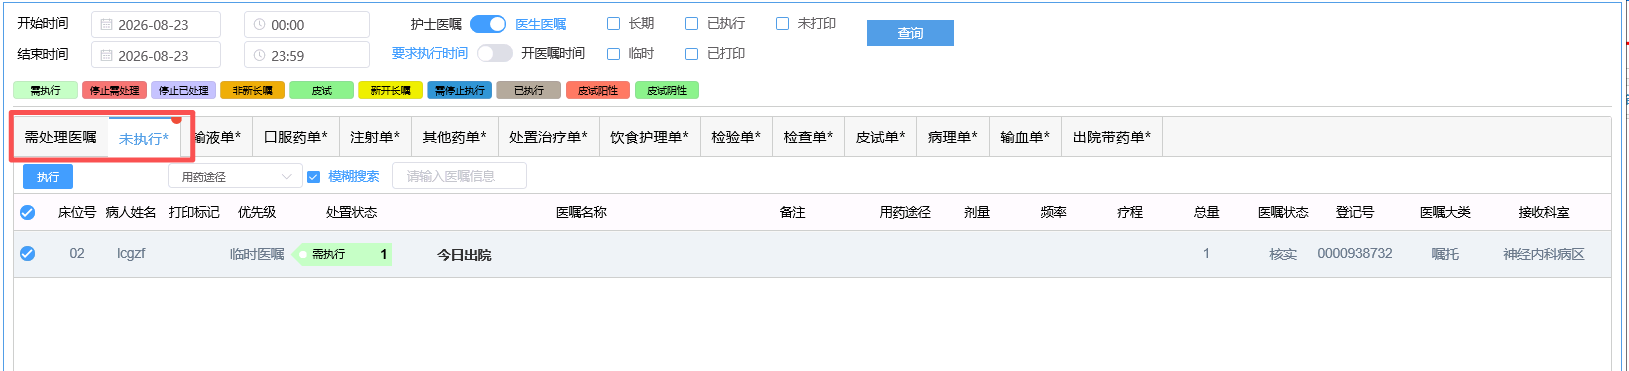1629x371 pixels.
Task: Expand the 用药途径 dropdown
Action: 235,176
